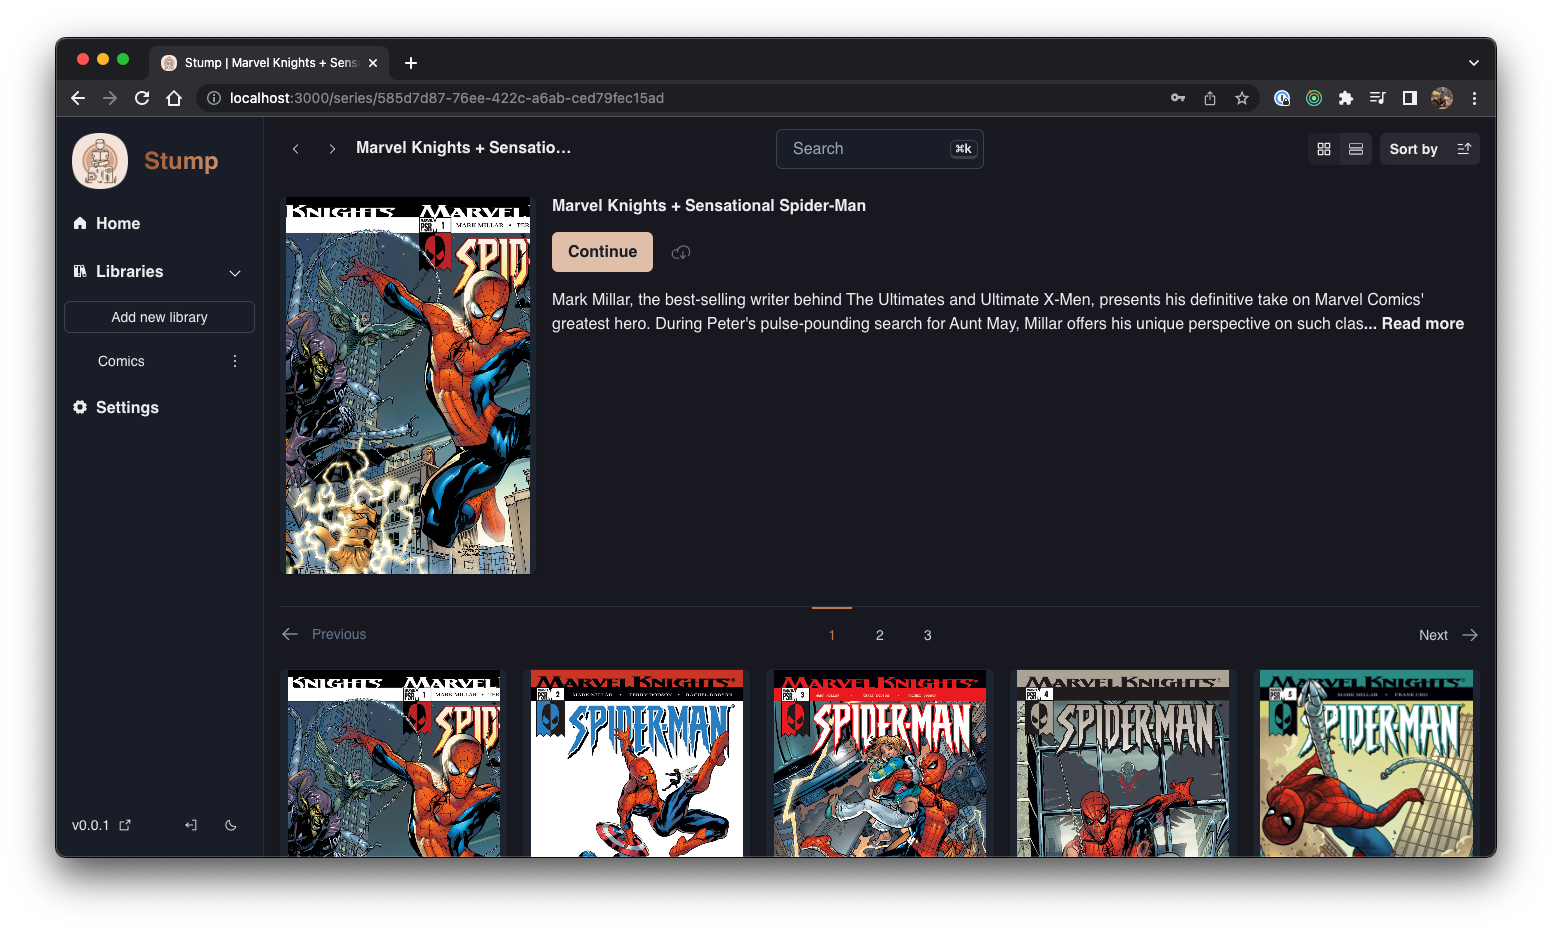Go to Home in the sidebar

pyautogui.click(x=107, y=223)
